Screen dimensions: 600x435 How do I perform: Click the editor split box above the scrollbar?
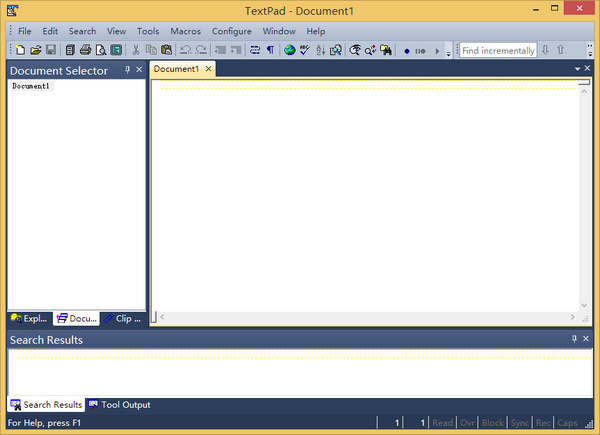pos(584,83)
